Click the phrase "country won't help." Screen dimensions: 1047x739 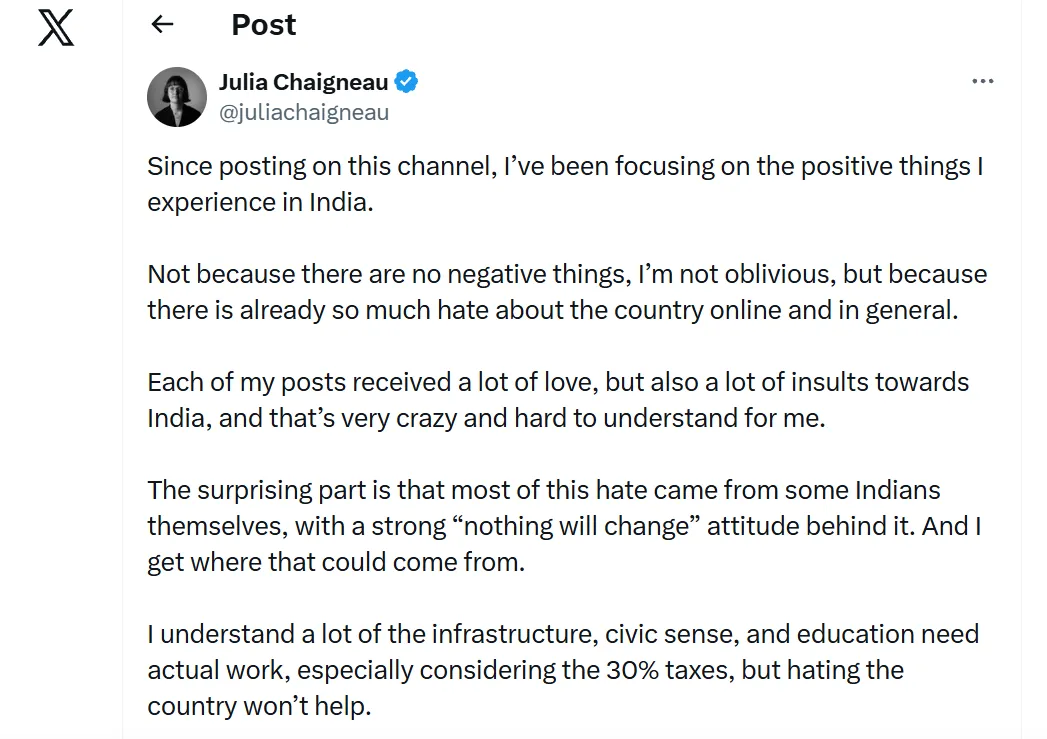tap(259, 706)
